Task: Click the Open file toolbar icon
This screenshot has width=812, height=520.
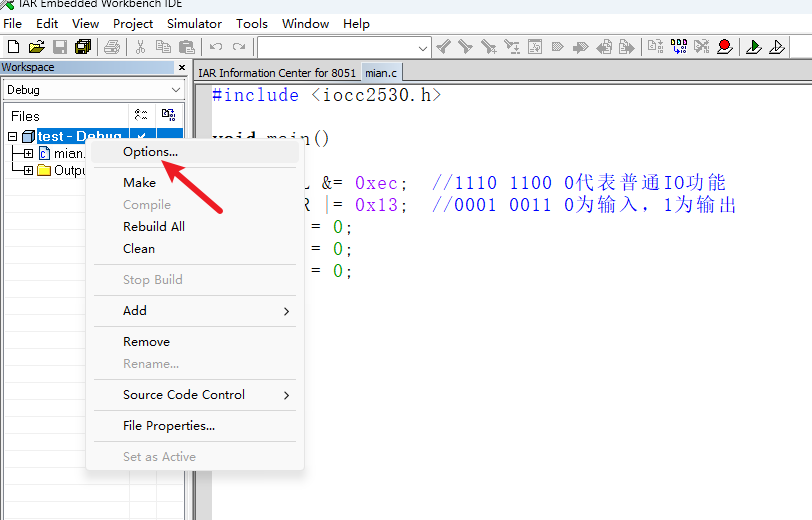Action: (36, 47)
